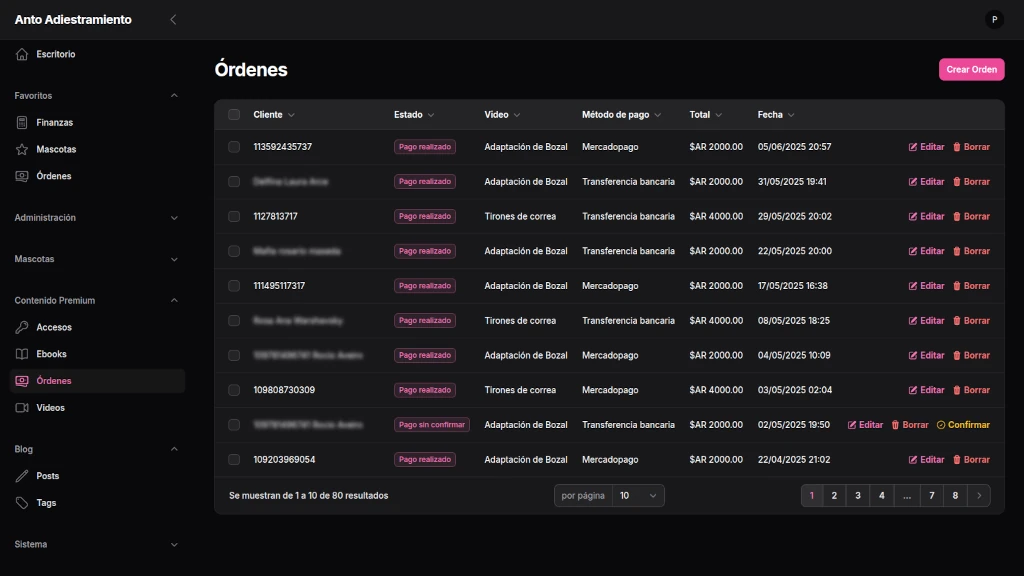1024x576 pixels.
Task: Click the Tags label icon
Action: click(x=22, y=503)
